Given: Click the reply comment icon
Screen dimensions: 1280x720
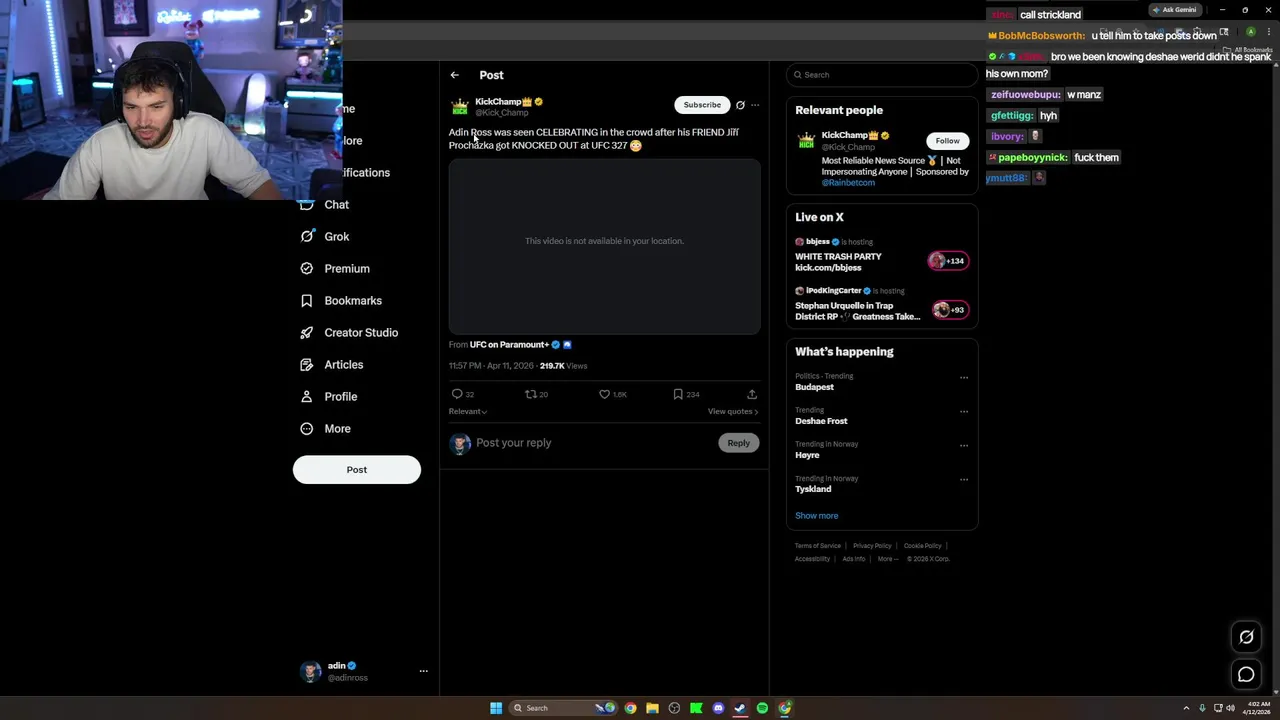Looking at the screenshot, I should tap(457, 394).
